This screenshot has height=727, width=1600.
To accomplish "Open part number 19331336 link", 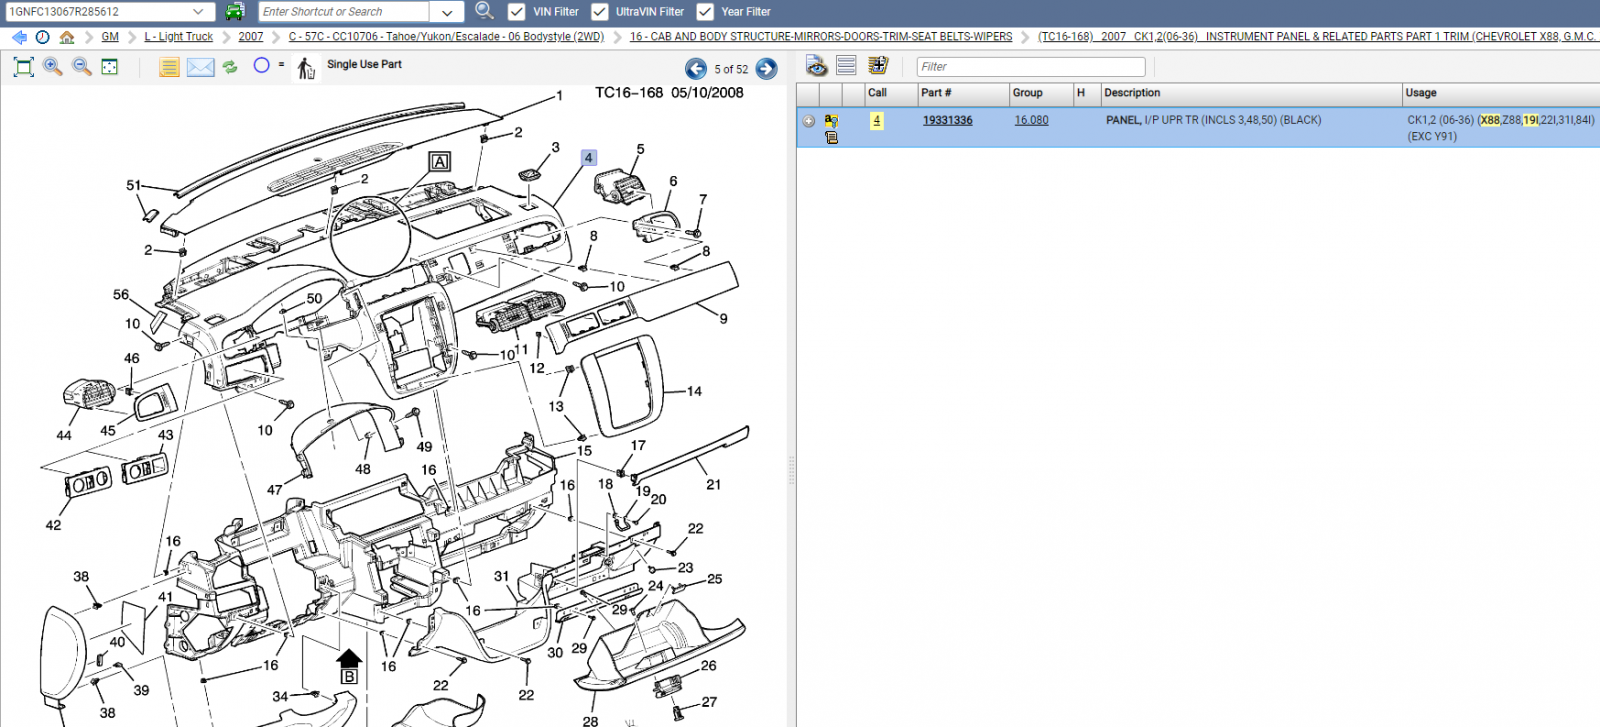I will (x=947, y=120).
